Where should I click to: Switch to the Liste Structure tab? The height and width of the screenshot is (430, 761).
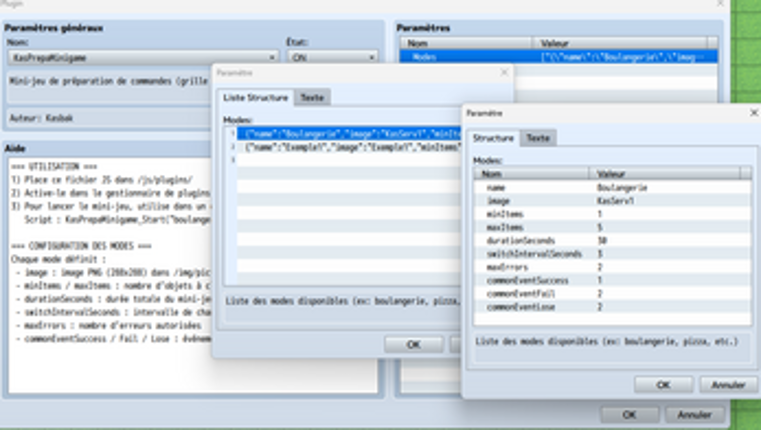[255, 98]
